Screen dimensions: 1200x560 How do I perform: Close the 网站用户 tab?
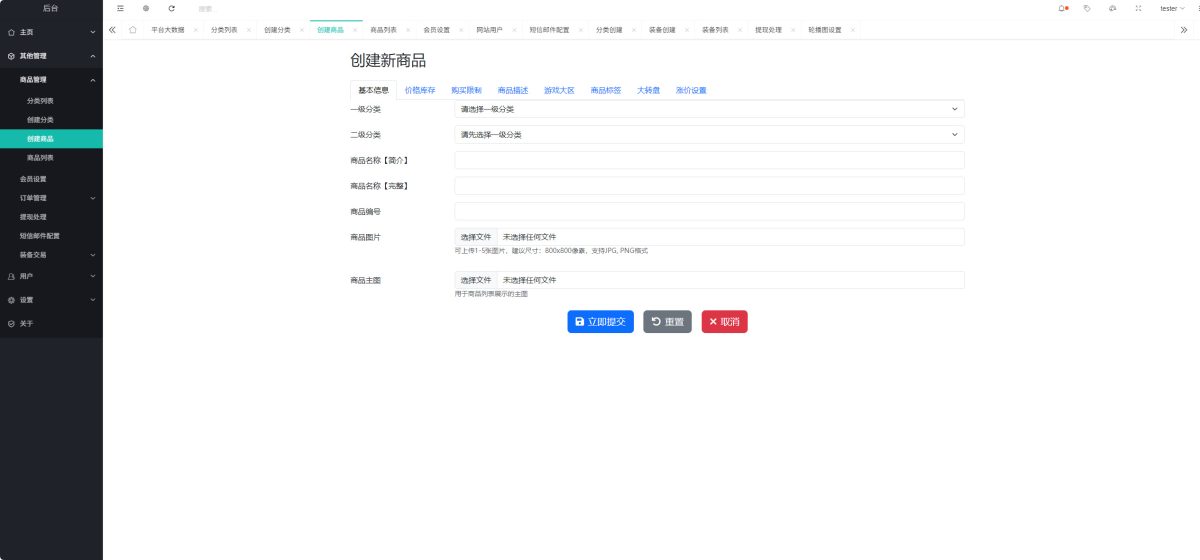(513, 30)
